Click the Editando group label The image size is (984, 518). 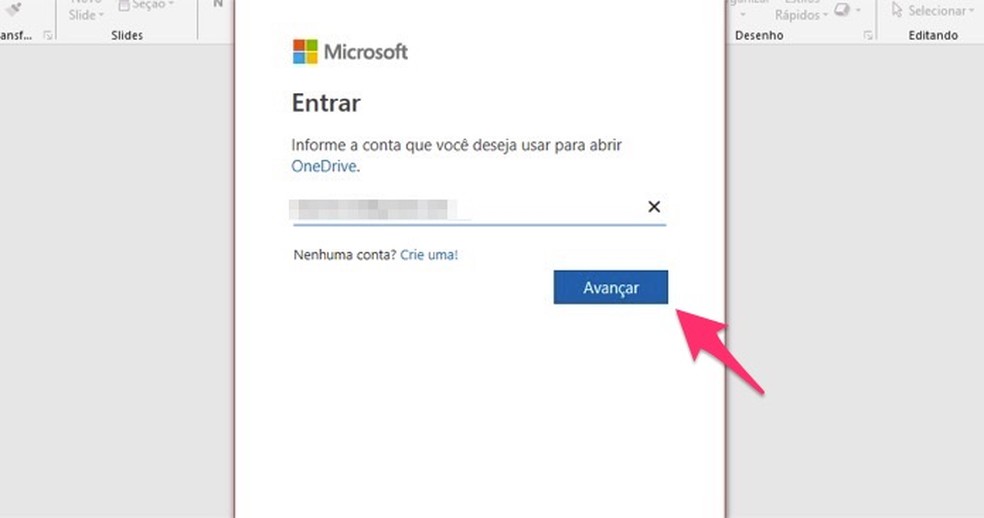[933, 35]
